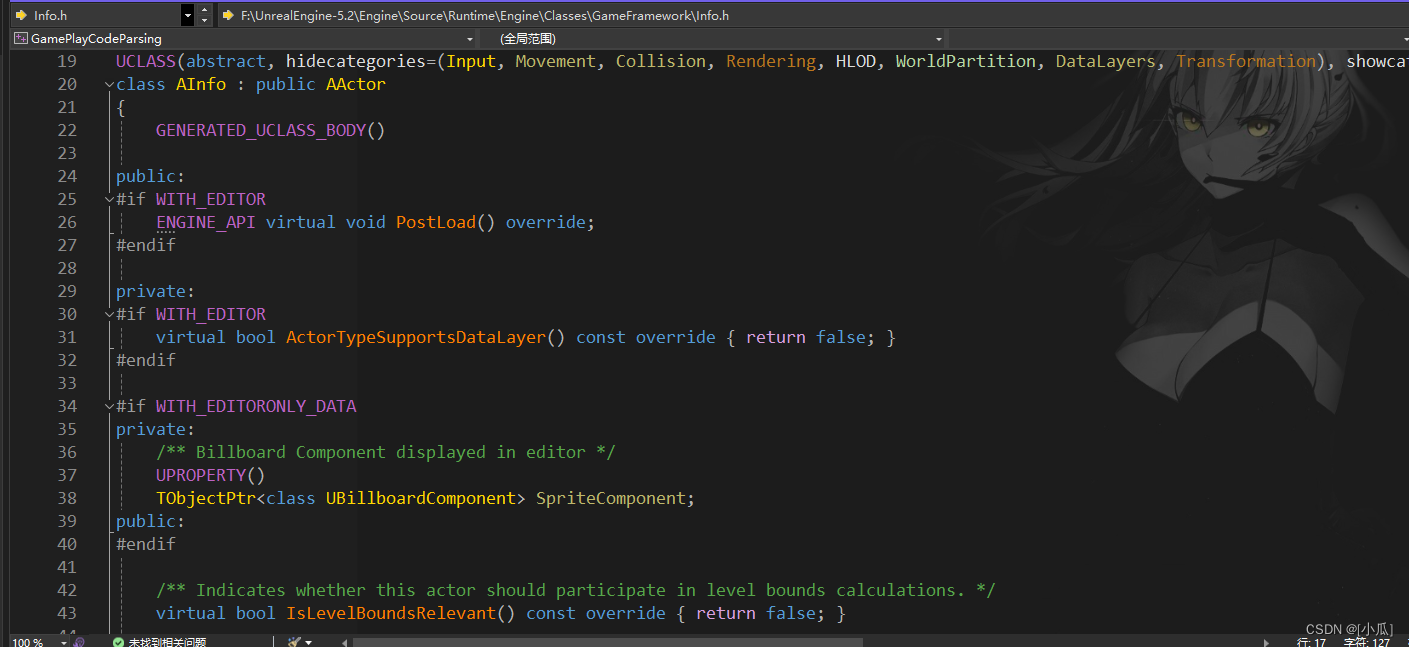Click the public: keyword on line 39
The image size is (1409, 647).
pos(151,521)
